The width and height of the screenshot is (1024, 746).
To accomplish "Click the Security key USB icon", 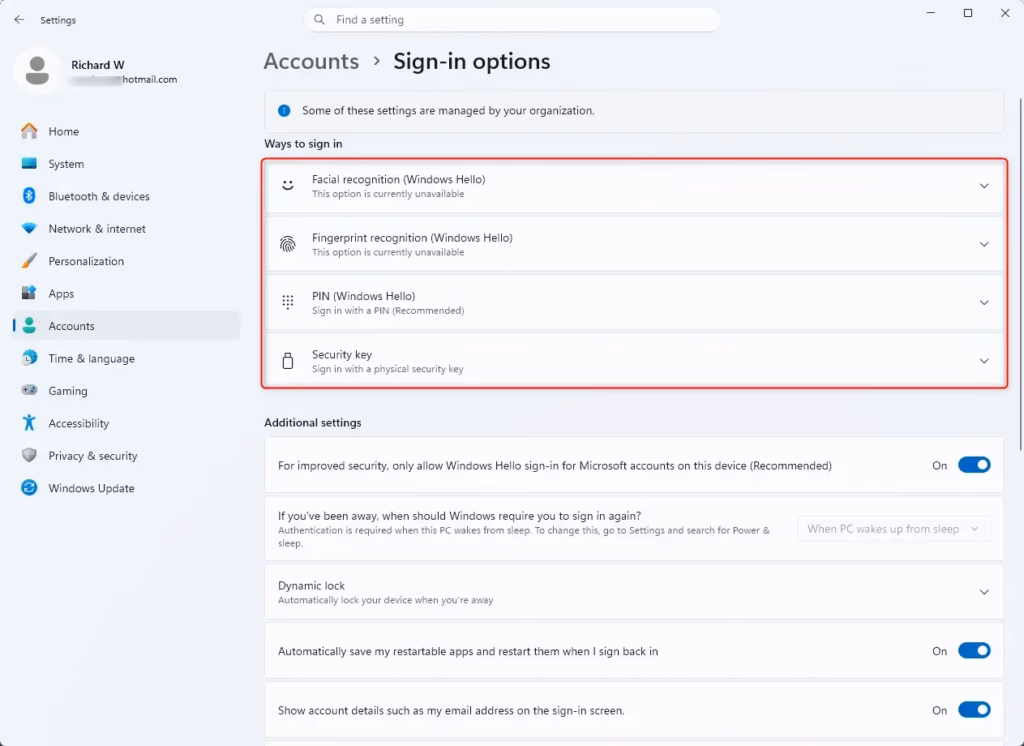I will (287, 361).
